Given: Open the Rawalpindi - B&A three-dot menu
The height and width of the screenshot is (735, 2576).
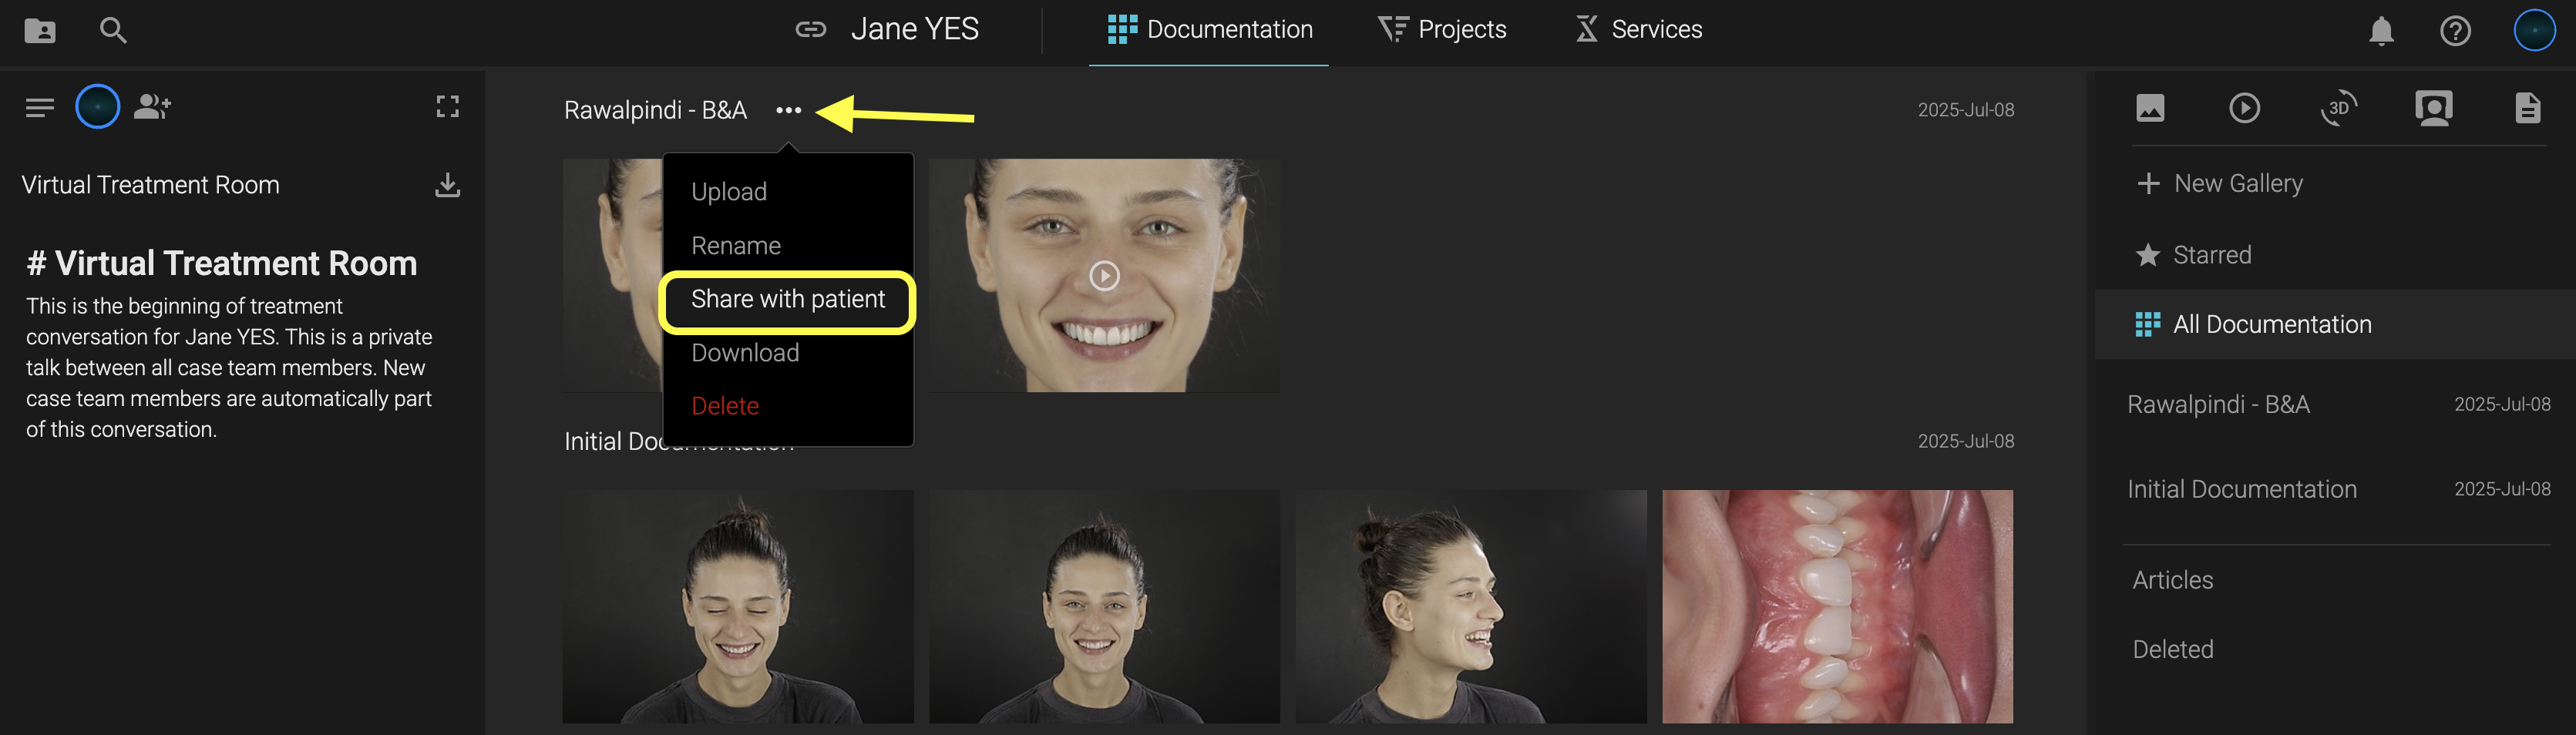Looking at the screenshot, I should click(x=788, y=110).
